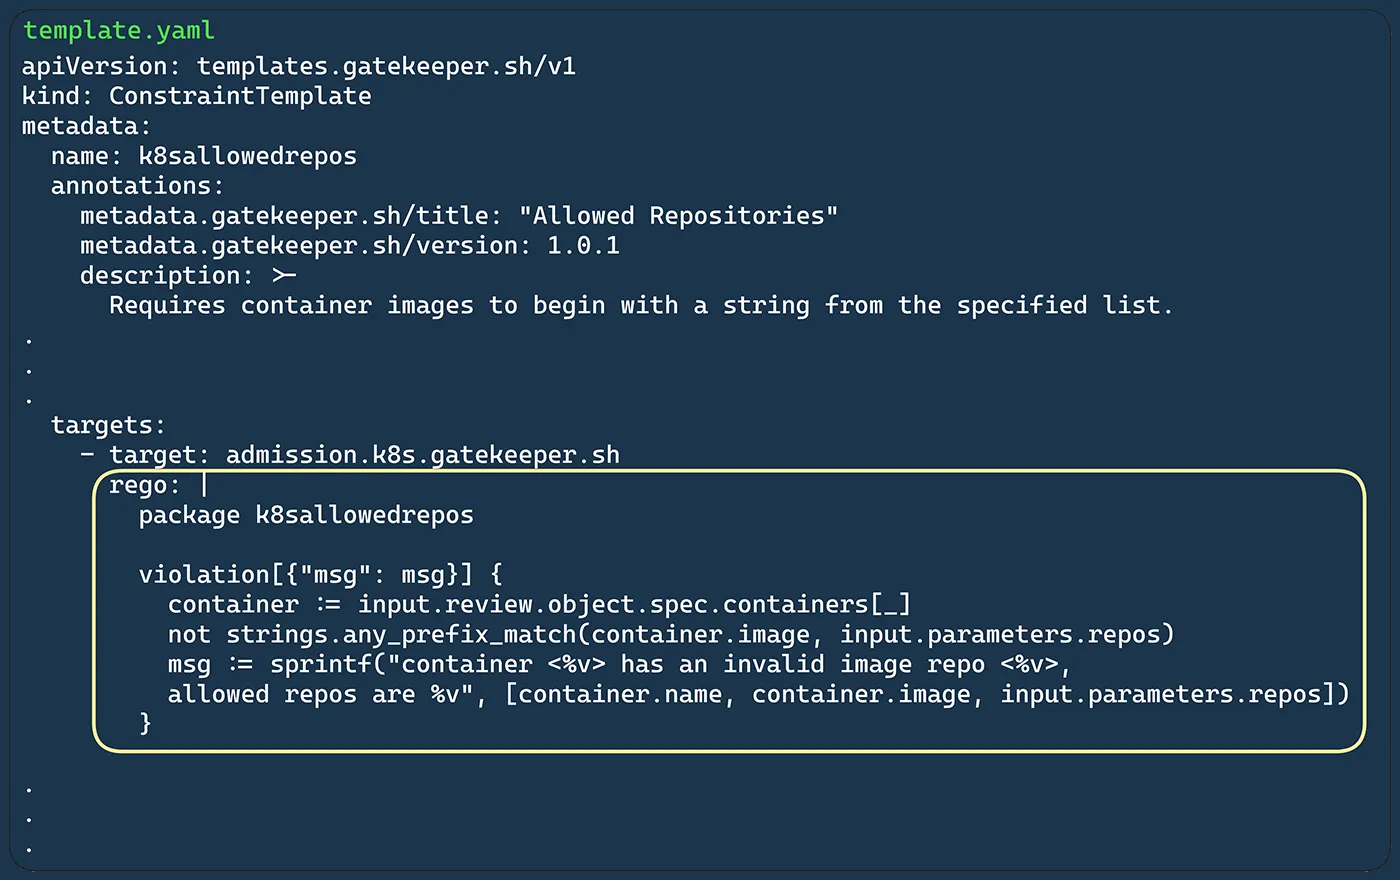
Task: Click the name k8sallowedrepos value
Action: coord(247,156)
